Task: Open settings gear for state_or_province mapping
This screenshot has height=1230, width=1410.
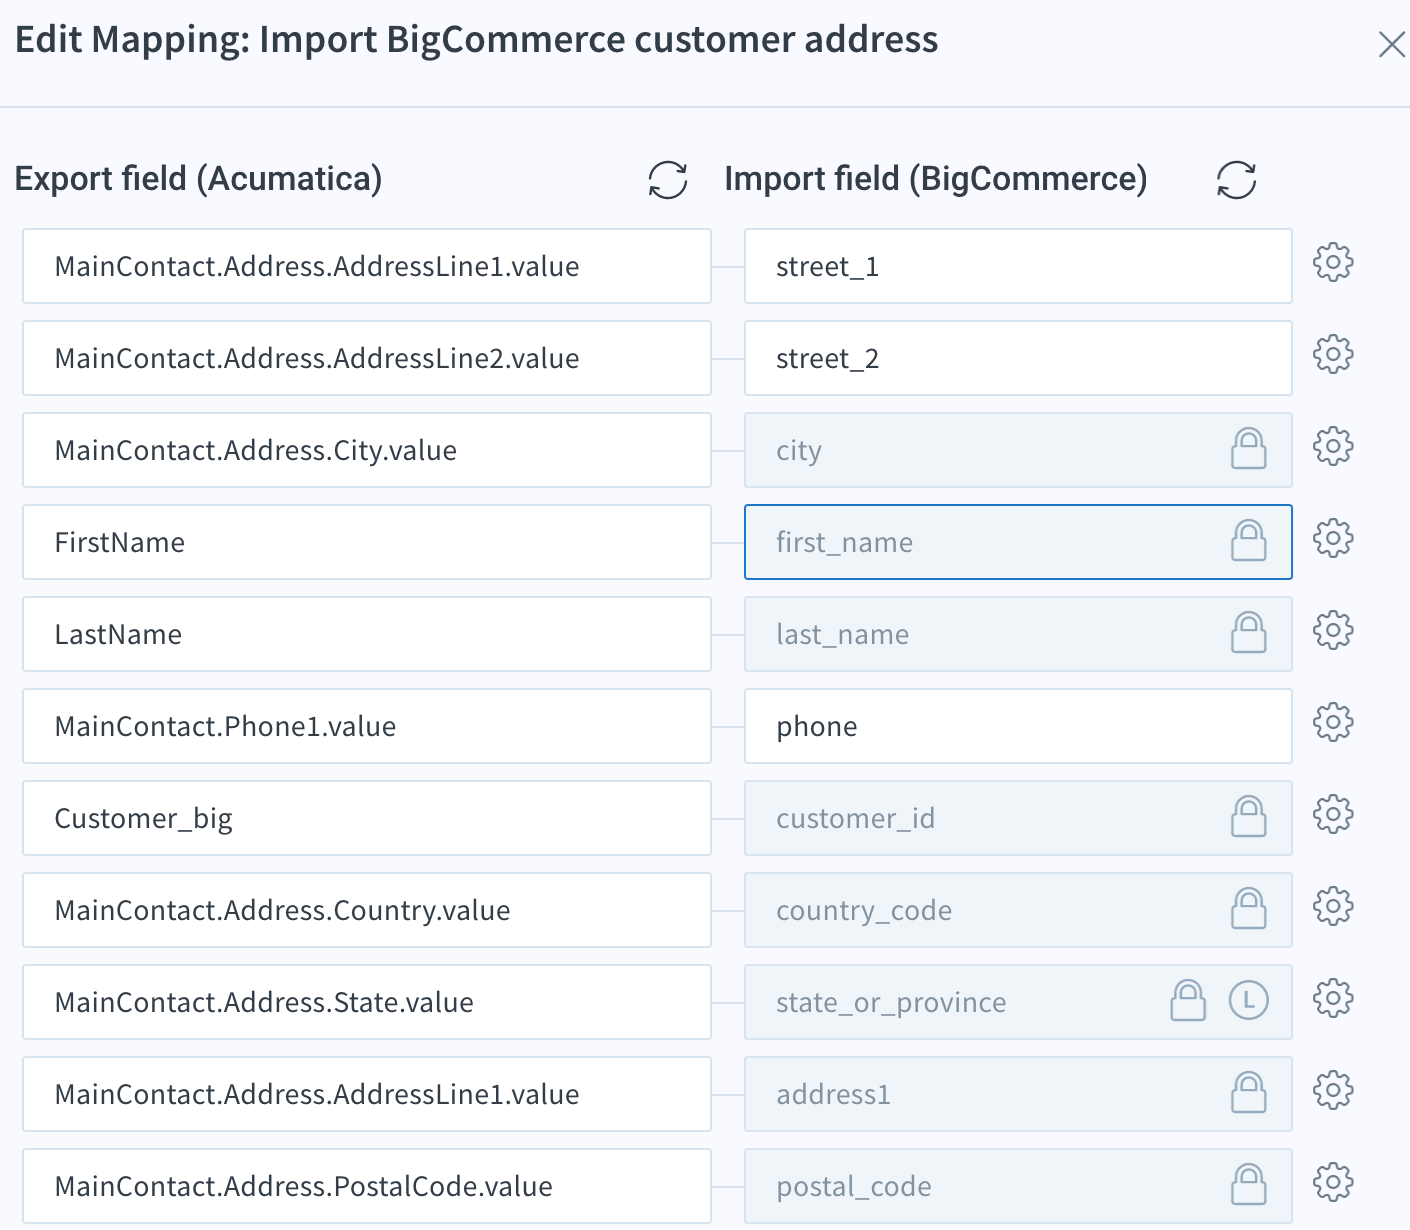Action: coord(1333,999)
